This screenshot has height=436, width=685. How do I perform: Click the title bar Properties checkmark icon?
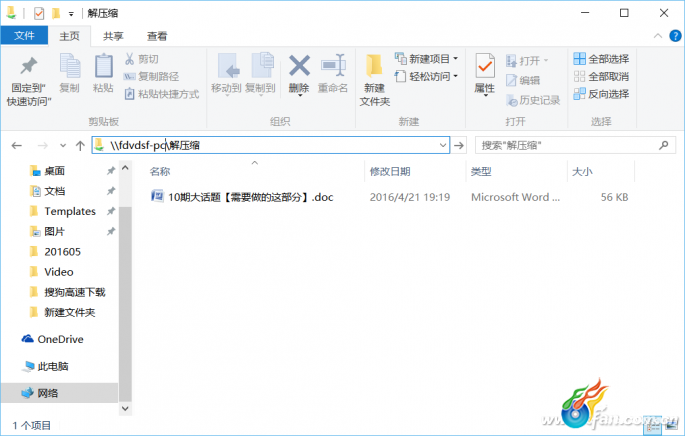[39, 14]
